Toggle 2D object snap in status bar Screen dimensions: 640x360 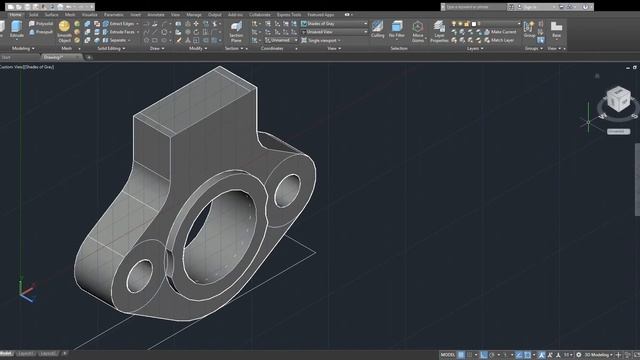coord(527,355)
